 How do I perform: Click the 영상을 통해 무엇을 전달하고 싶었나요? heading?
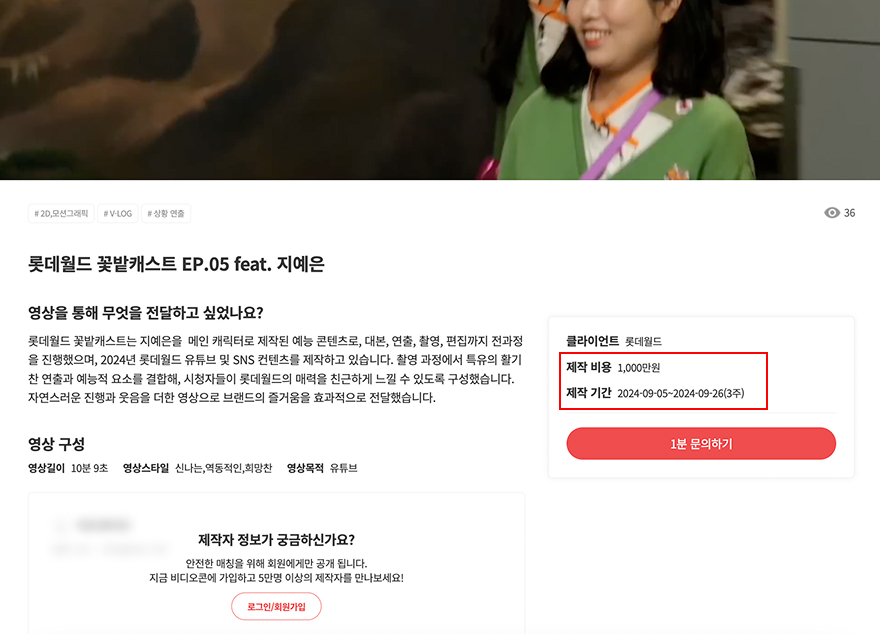146,313
